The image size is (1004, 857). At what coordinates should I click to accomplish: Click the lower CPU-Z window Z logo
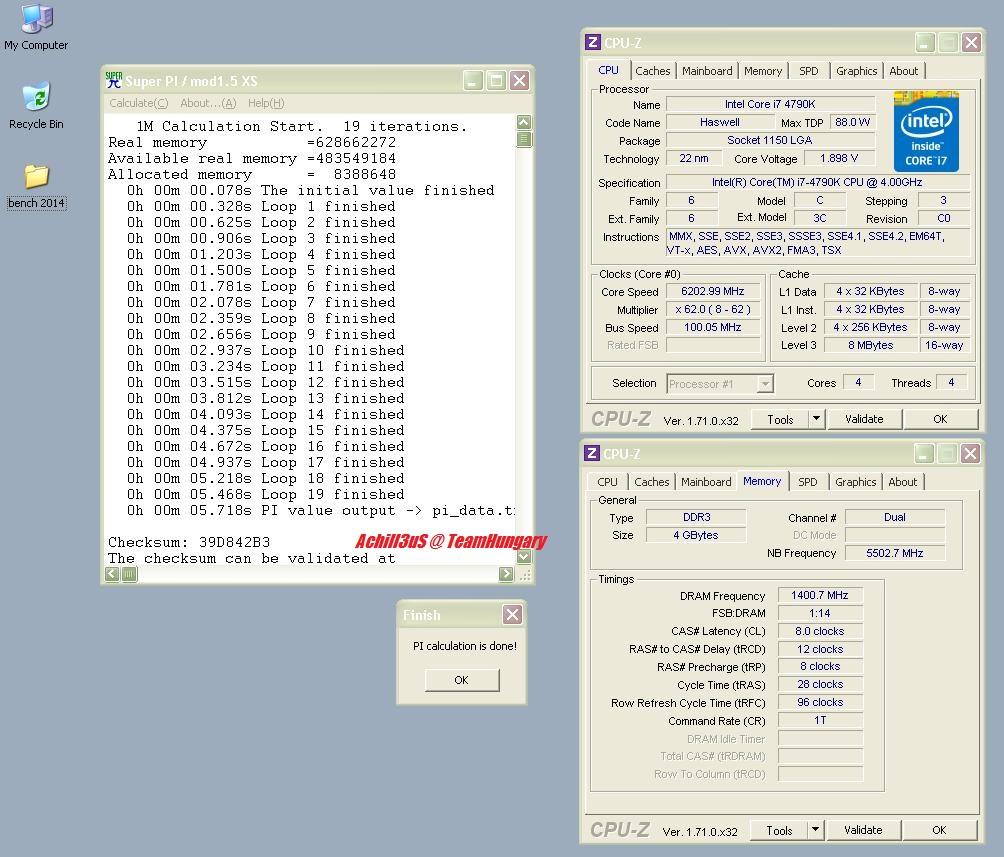[x=592, y=453]
